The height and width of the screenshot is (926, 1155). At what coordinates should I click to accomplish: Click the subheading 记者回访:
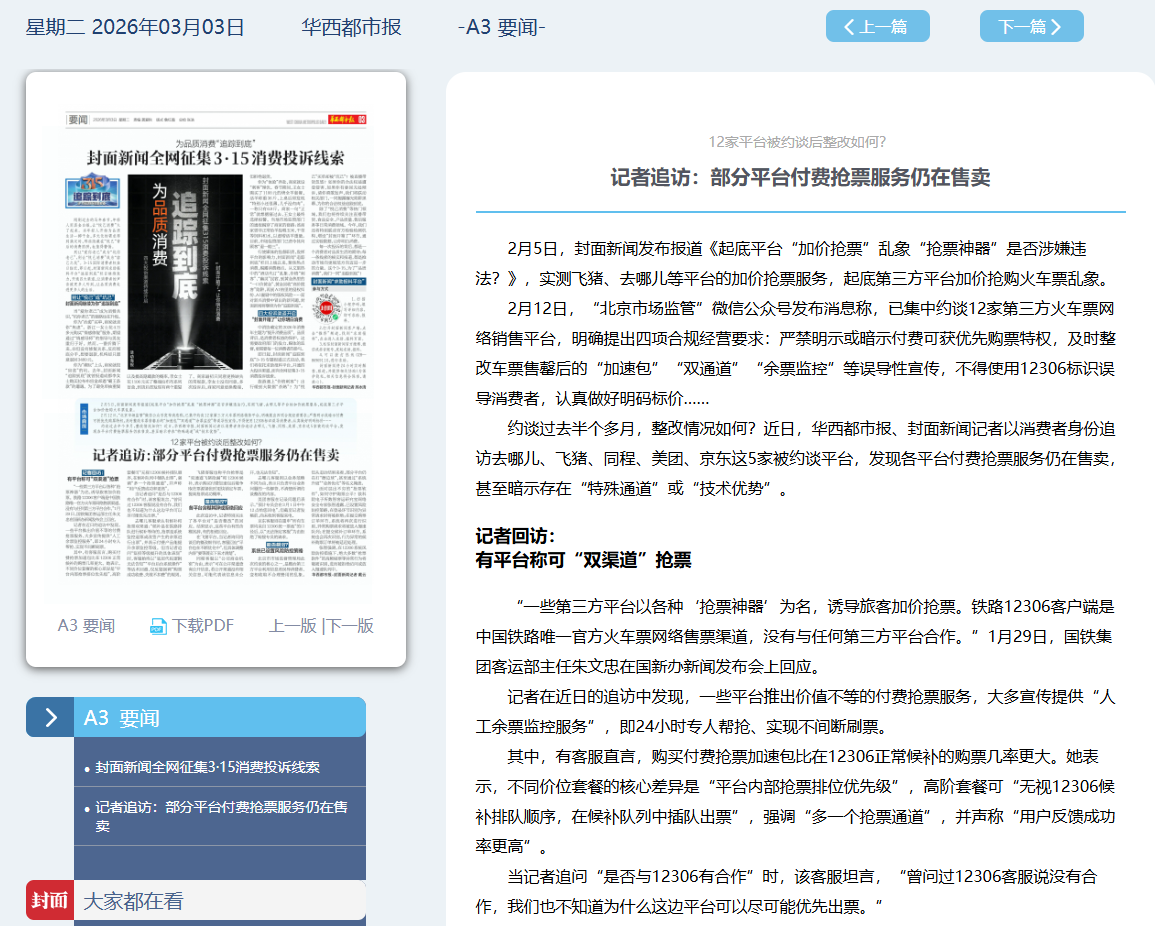coord(515,536)
